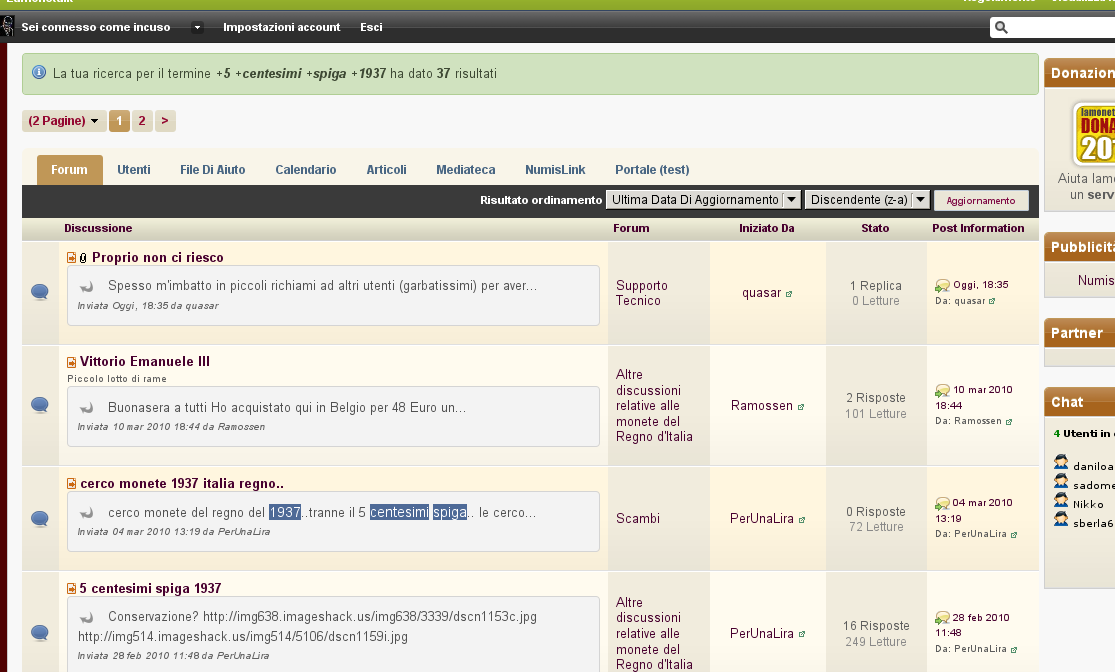1115x672 pixels.
Task: Expand the dropdown arrow beside 'Sei connesso come incuso'
Action: point(198,27)
